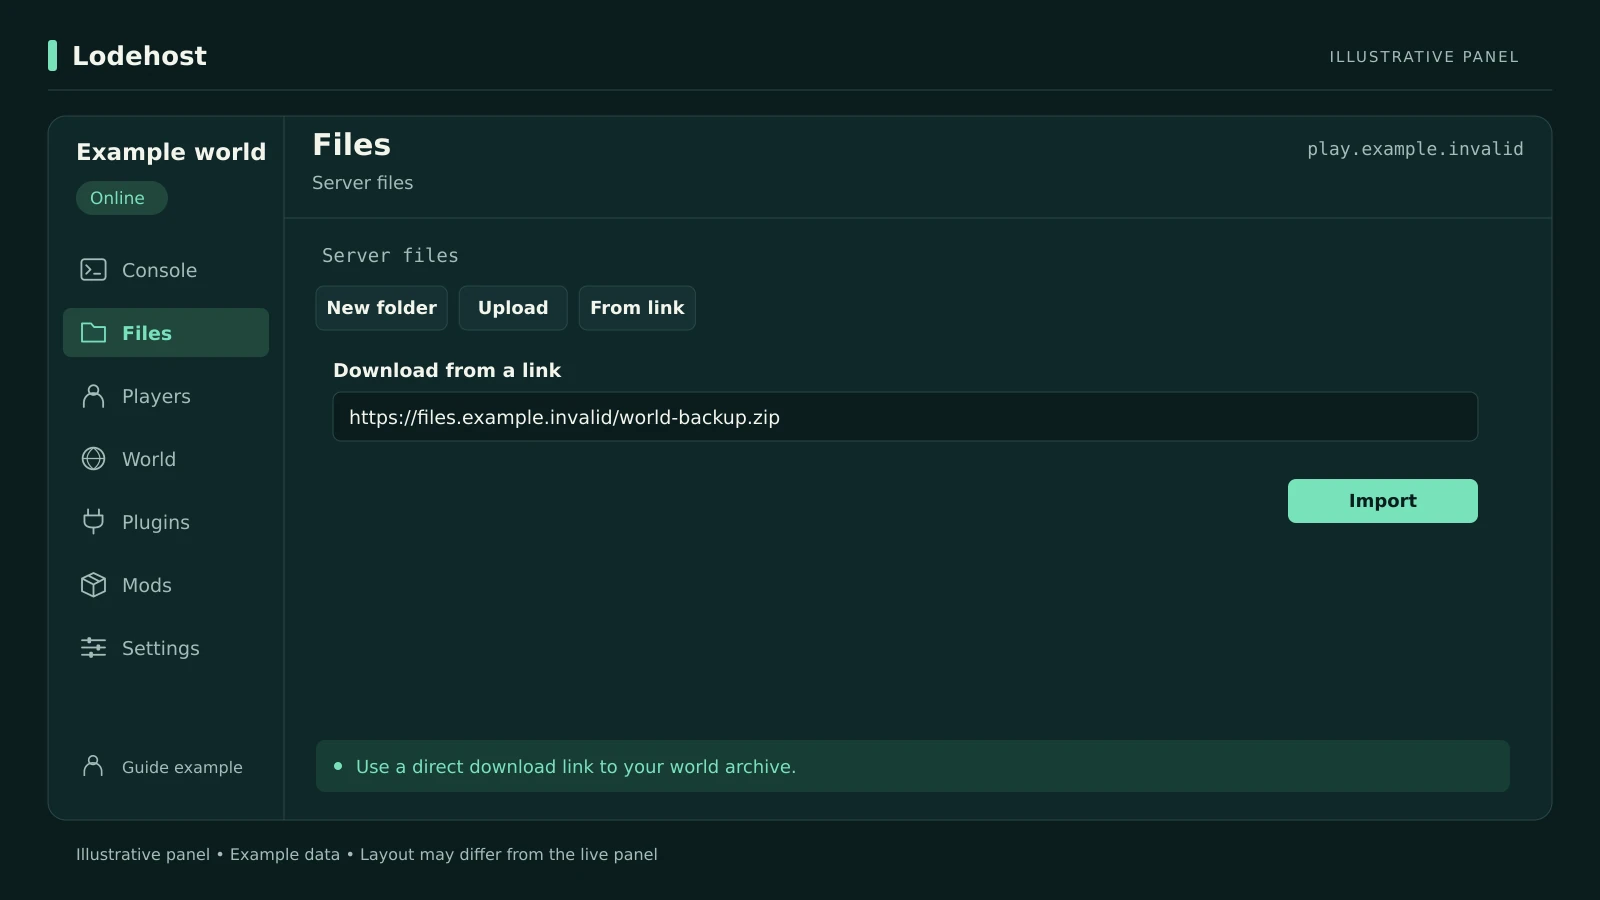Click the Mods cube icon
Screen dimensions: 1600x900
click(93, 585)
